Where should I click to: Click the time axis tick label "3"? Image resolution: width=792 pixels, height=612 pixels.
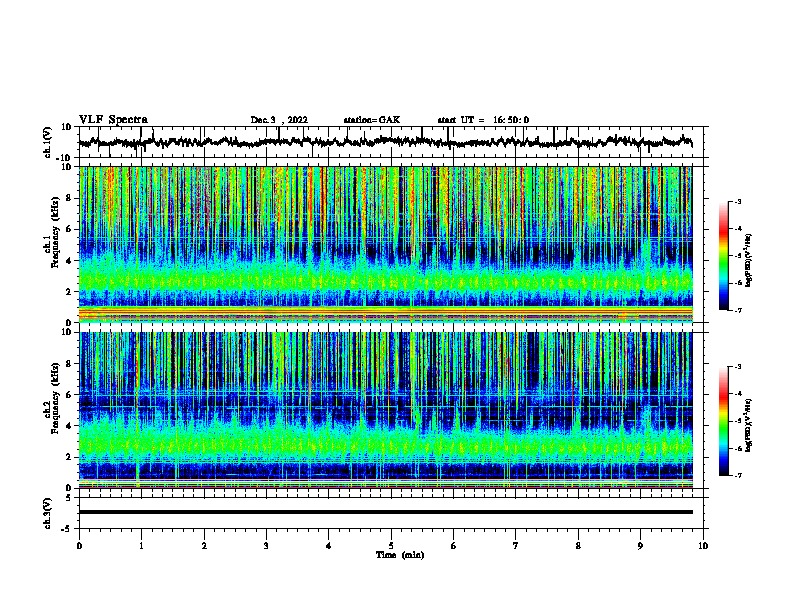266,546
